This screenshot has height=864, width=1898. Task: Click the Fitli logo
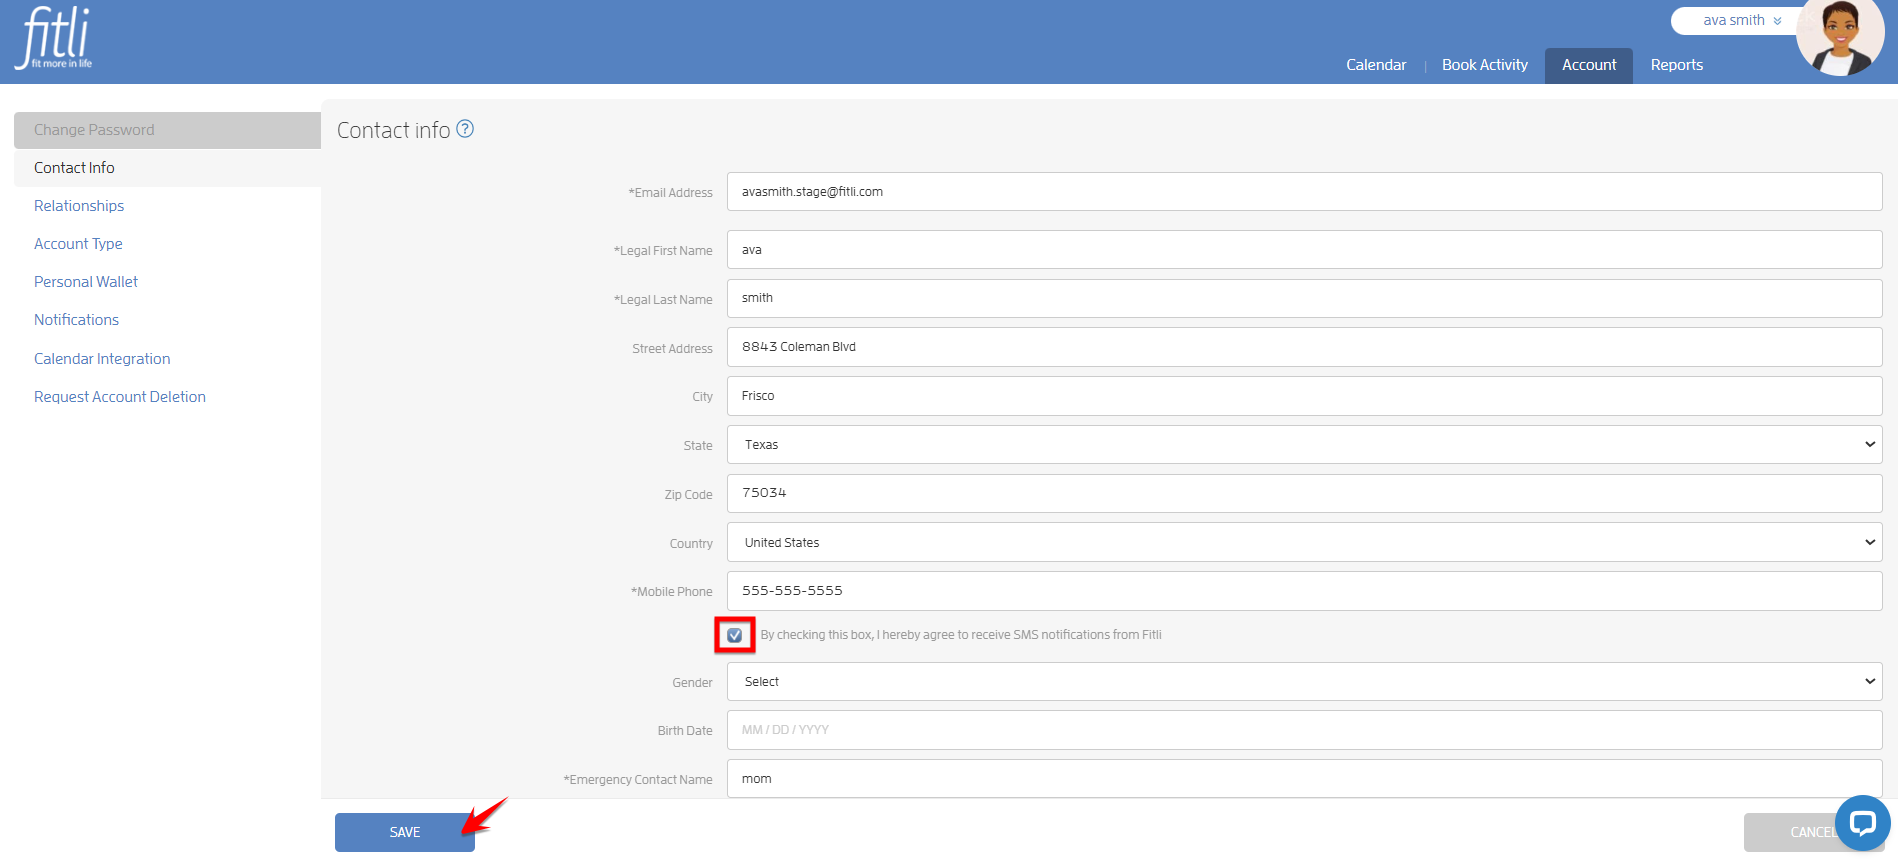[54, 38]
